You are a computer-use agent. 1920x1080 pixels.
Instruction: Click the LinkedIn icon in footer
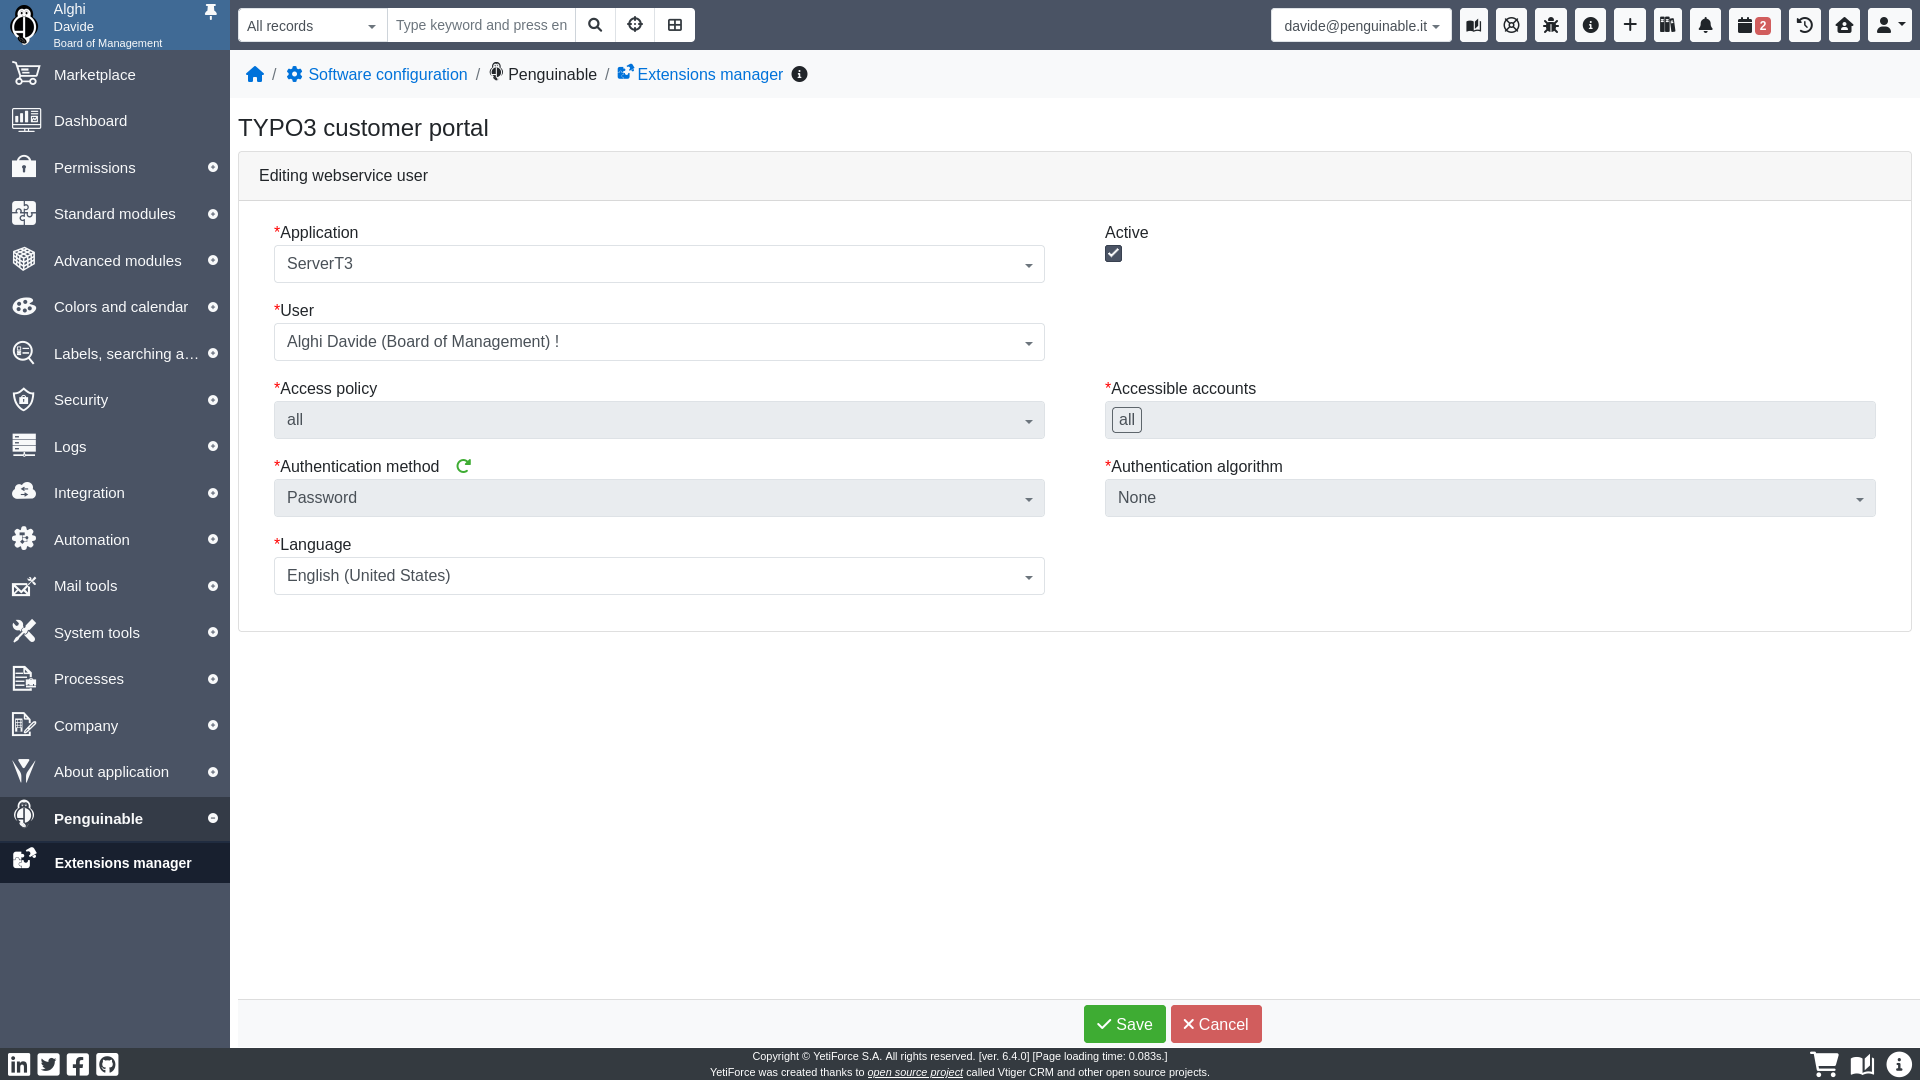[19, 1064]
